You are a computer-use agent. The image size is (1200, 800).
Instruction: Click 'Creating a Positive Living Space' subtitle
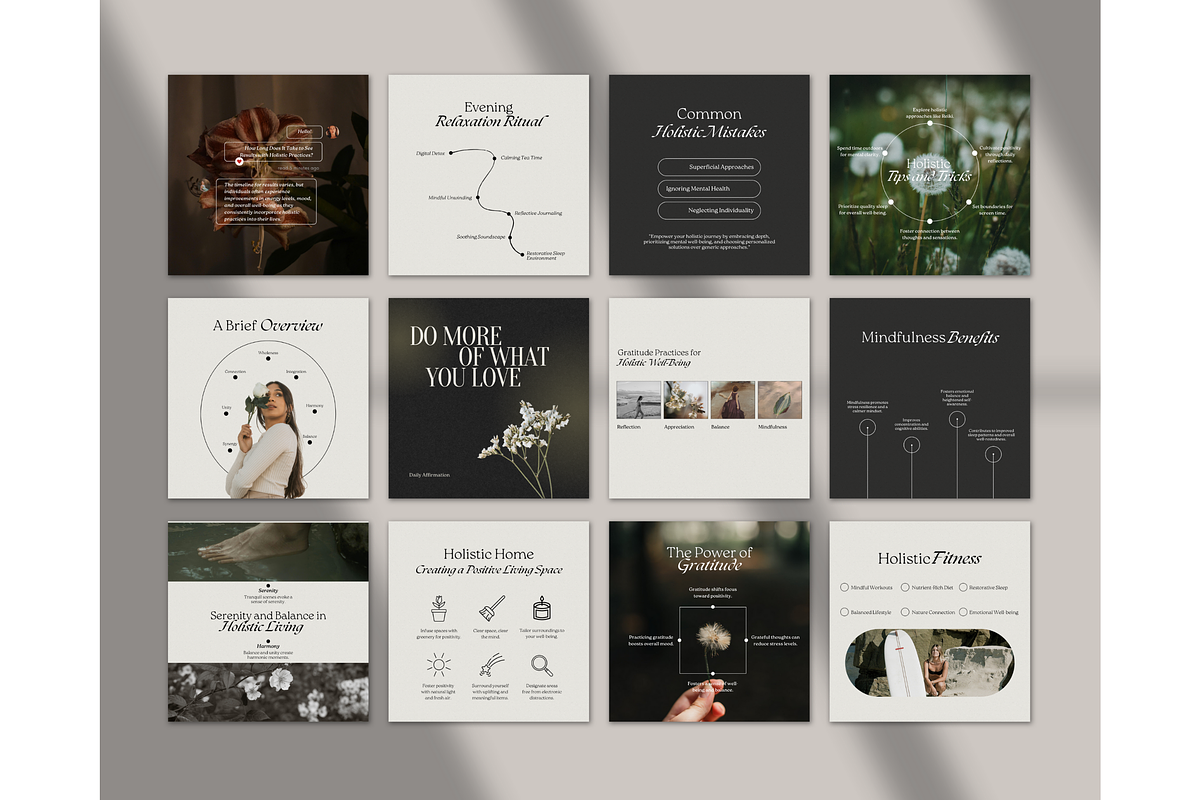click(x=489, y=569)
